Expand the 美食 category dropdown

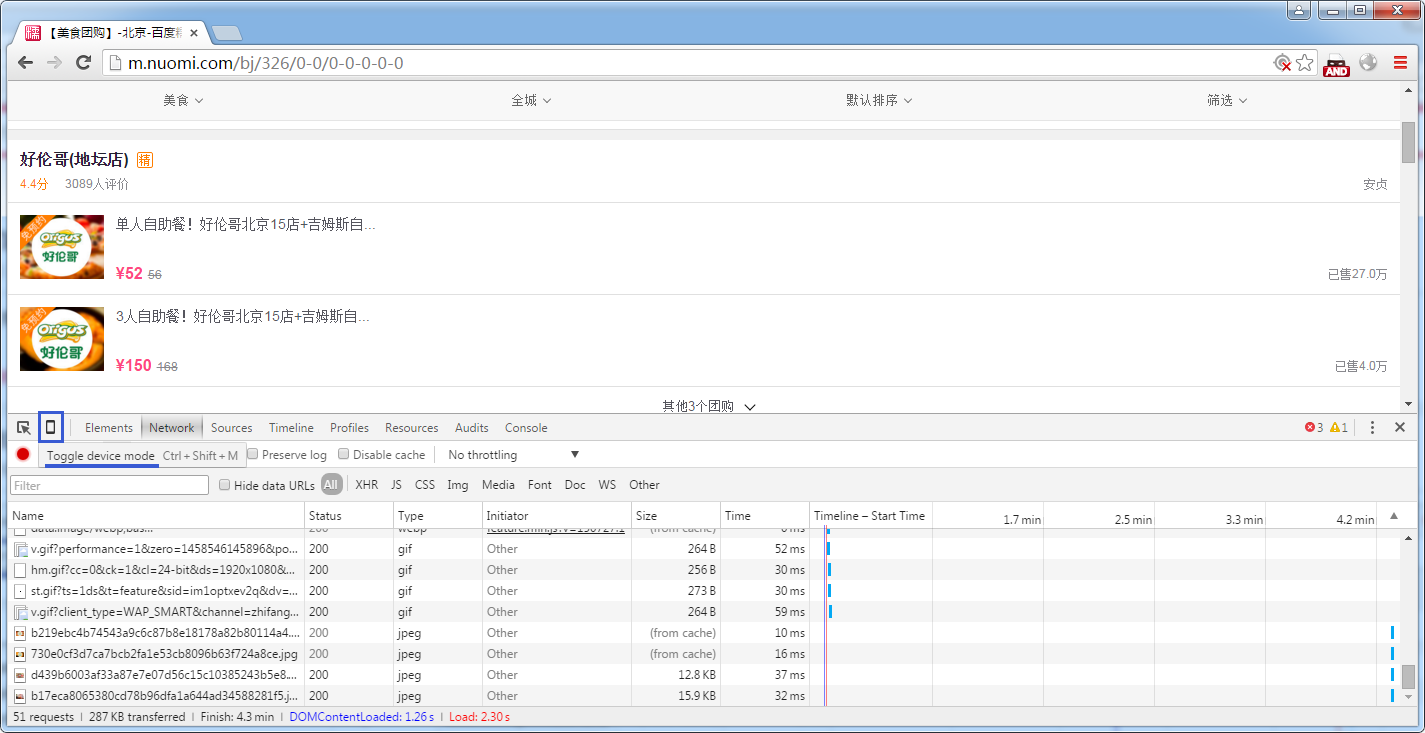184,100
